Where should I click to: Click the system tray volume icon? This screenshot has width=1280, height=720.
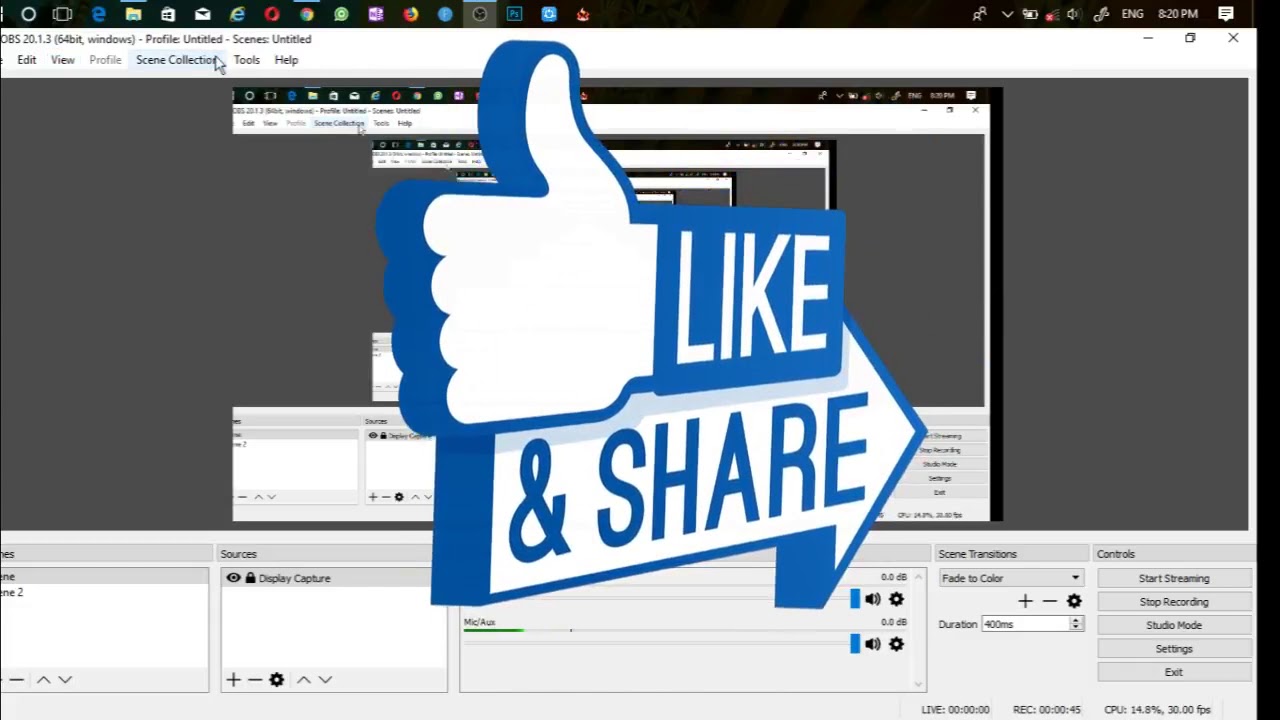coord(1074,14)
